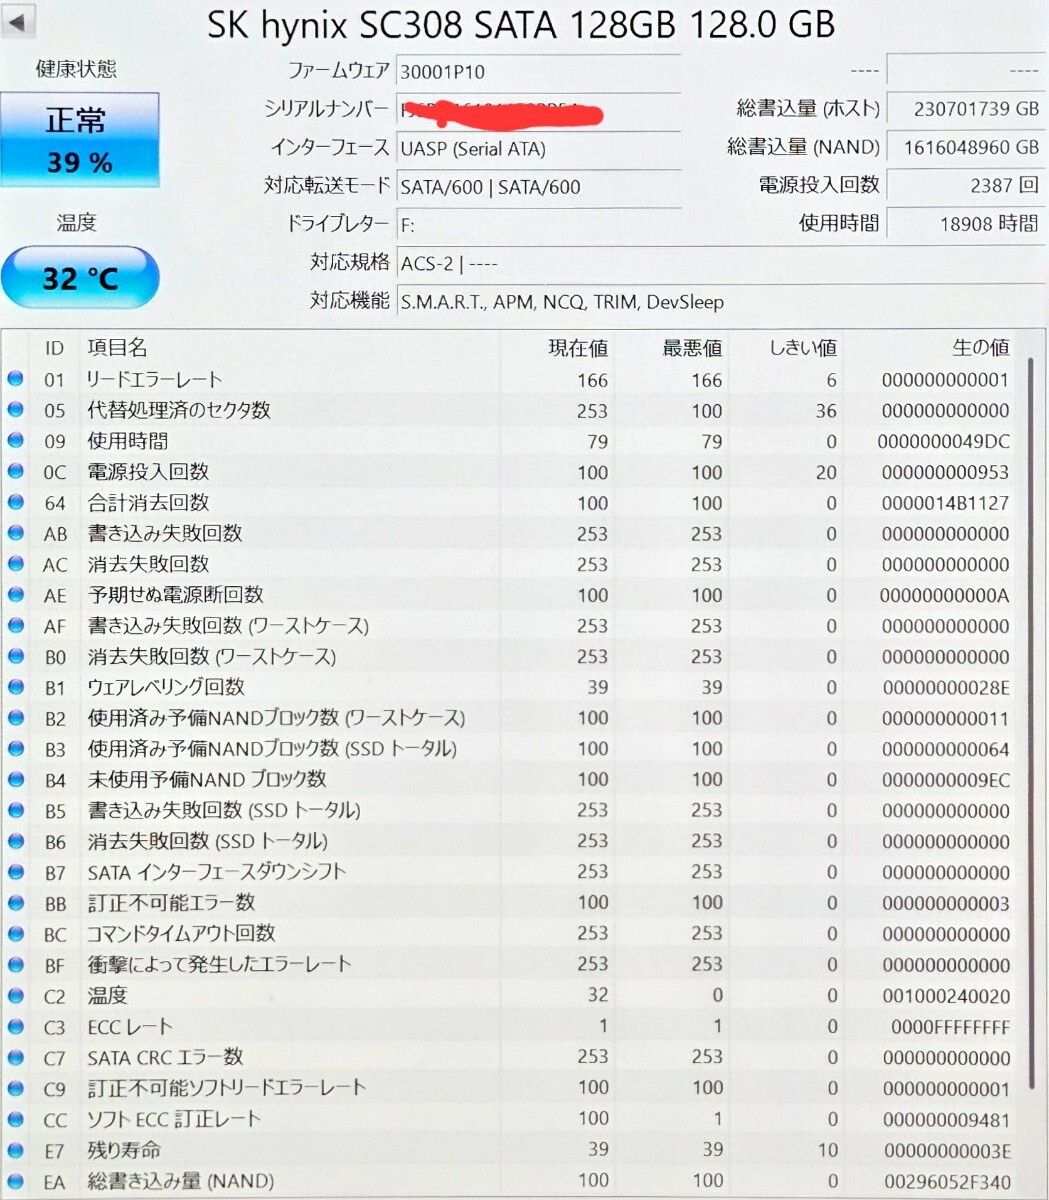Click status dot of row C7 SATA CRCエラー数
Screen dimensions: 1049x1200
coord(15,1057)
